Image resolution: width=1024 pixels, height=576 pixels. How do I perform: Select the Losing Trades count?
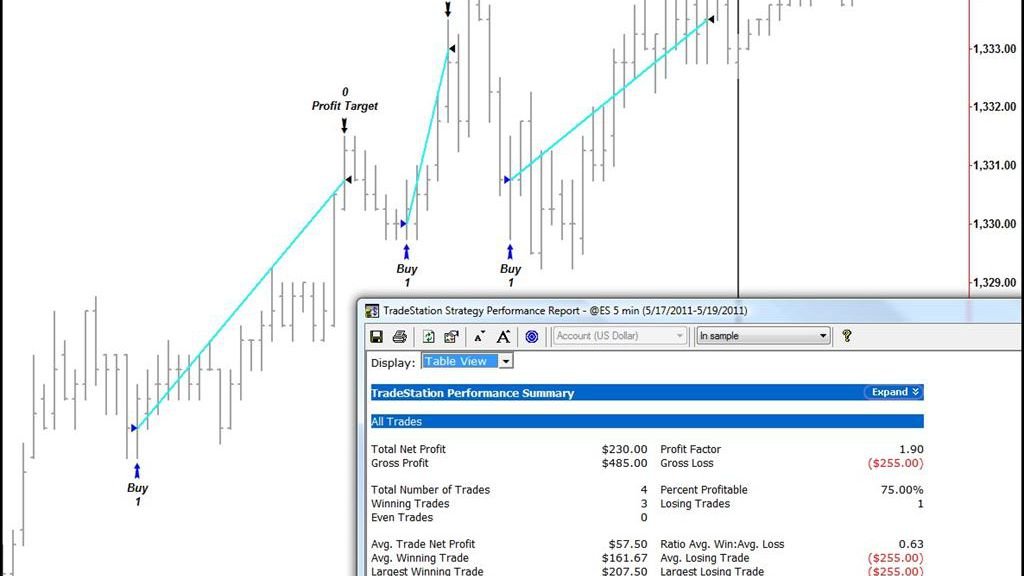[x=920, y=504]
